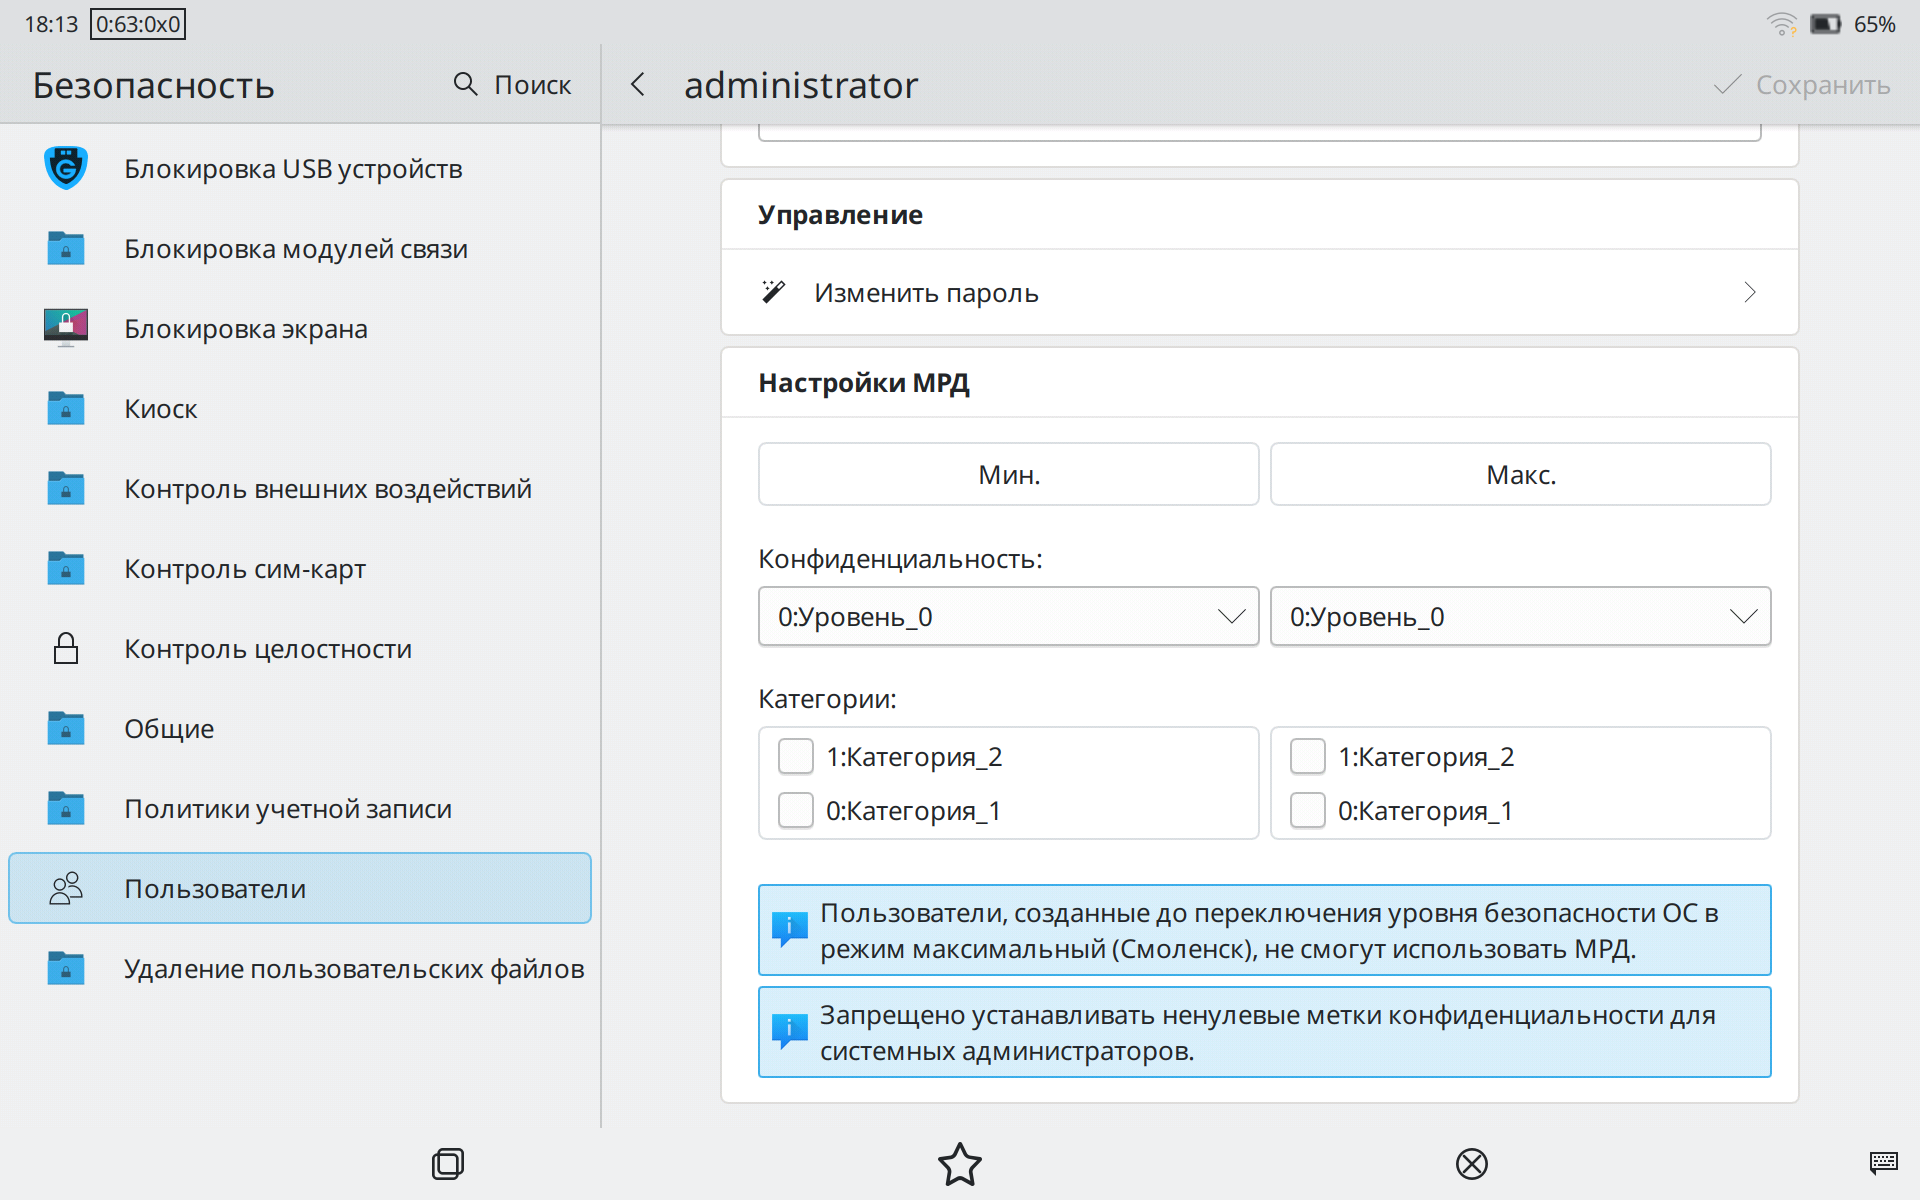Open minimum confidentiality level dropdown
Viewport: 1920px width, 1200px height.
coord(1008,616)
